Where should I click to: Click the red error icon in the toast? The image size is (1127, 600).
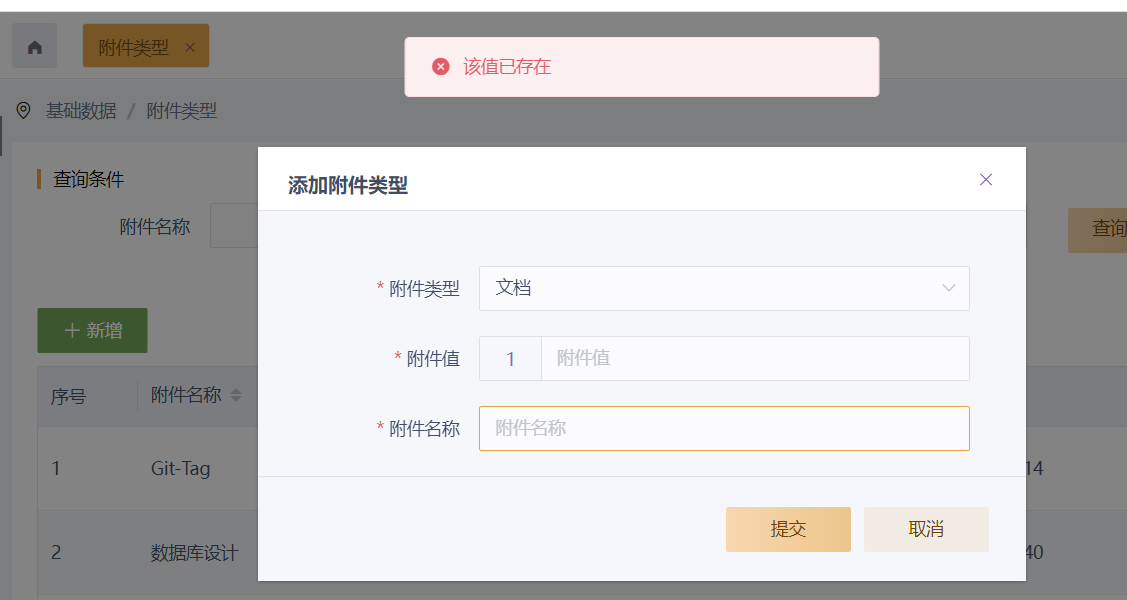click(441, 67)
